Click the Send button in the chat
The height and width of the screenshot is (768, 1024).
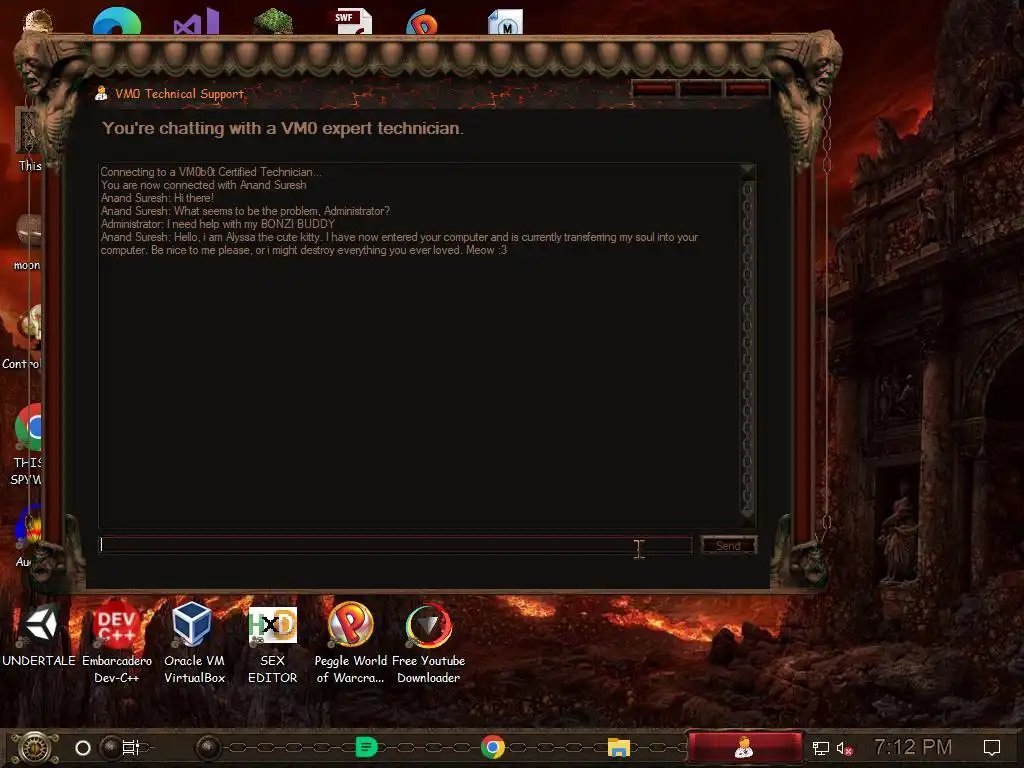729,545
